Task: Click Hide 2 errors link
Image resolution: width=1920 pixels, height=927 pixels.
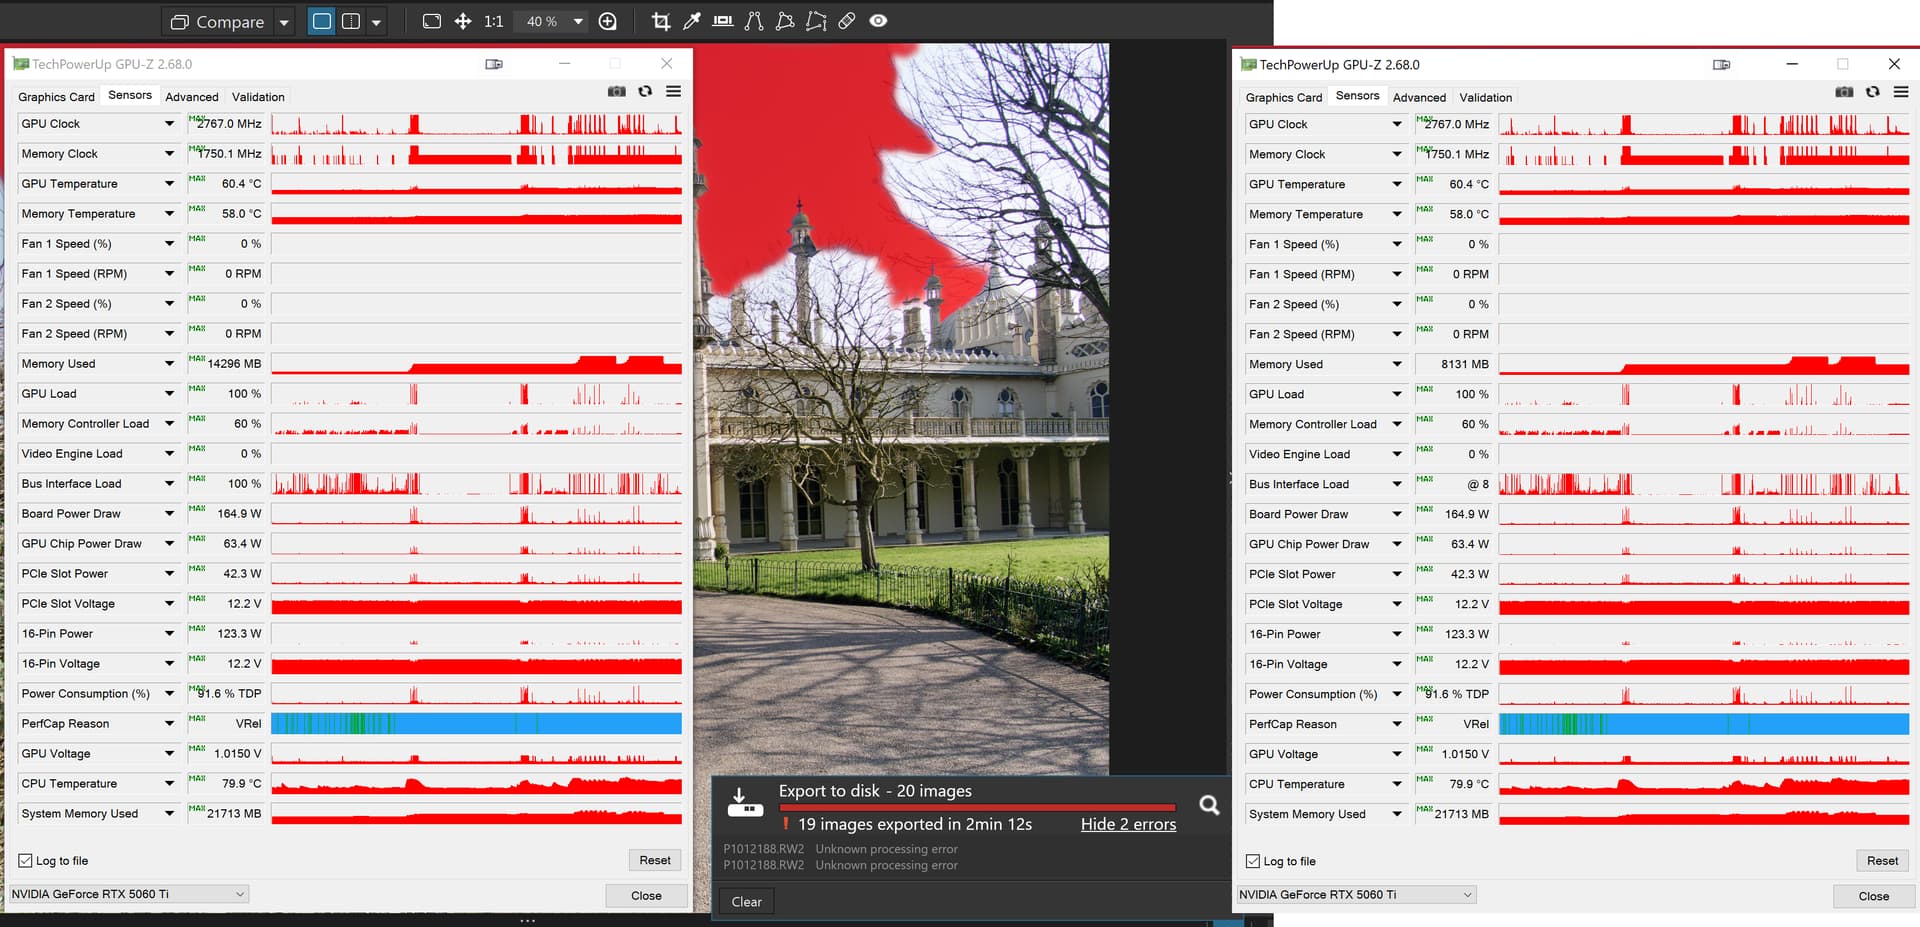Action: (1128, 824)
